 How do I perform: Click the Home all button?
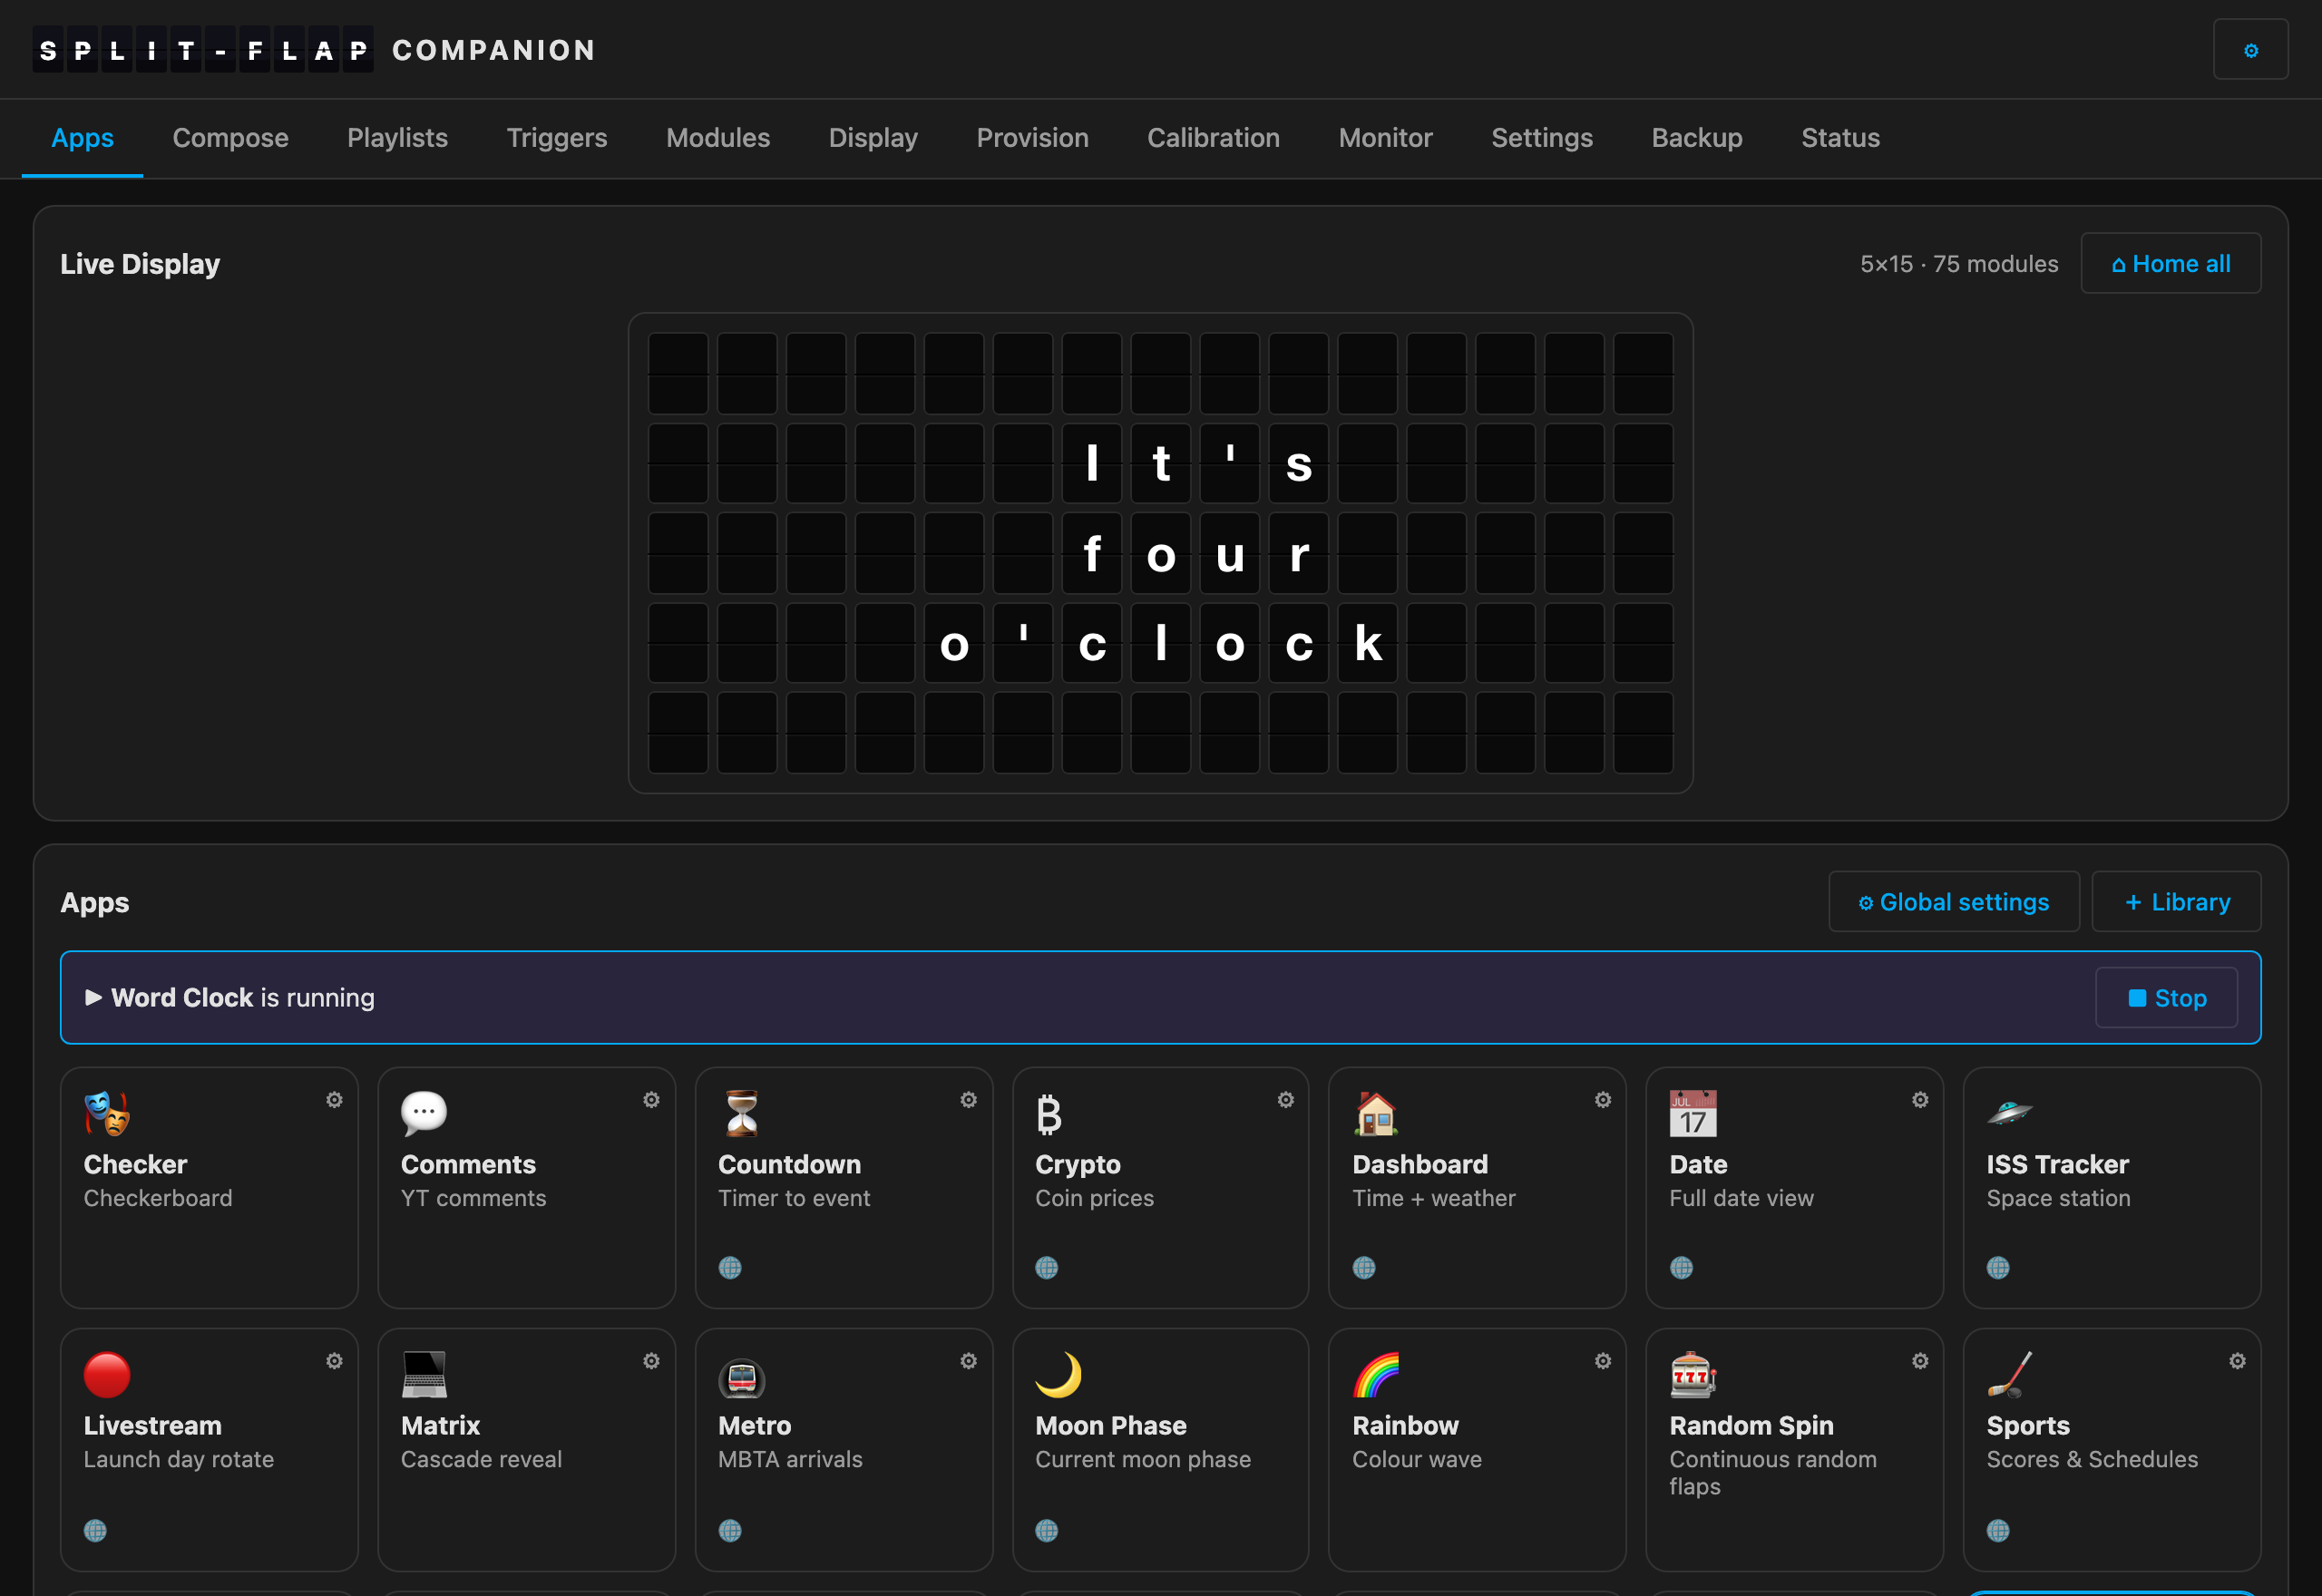click(x=2170, y=263)
